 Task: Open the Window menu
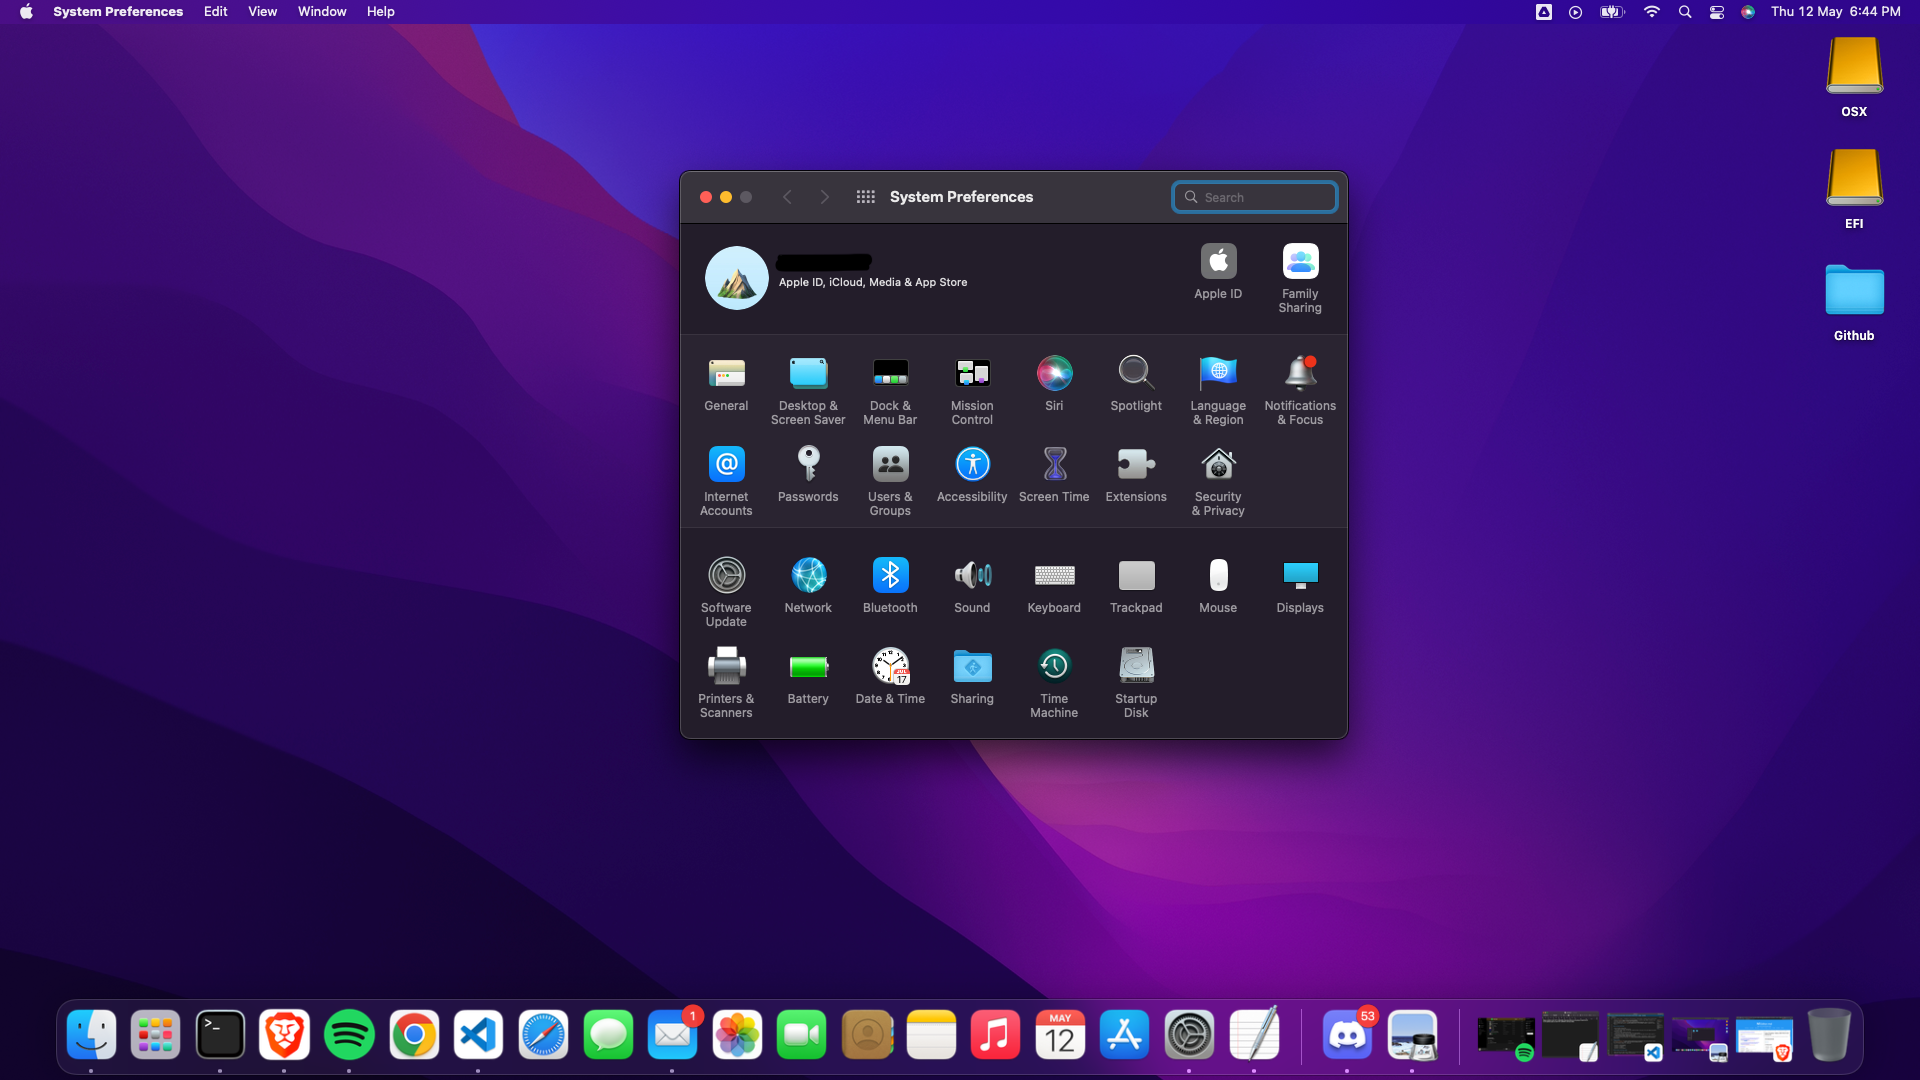322,12
